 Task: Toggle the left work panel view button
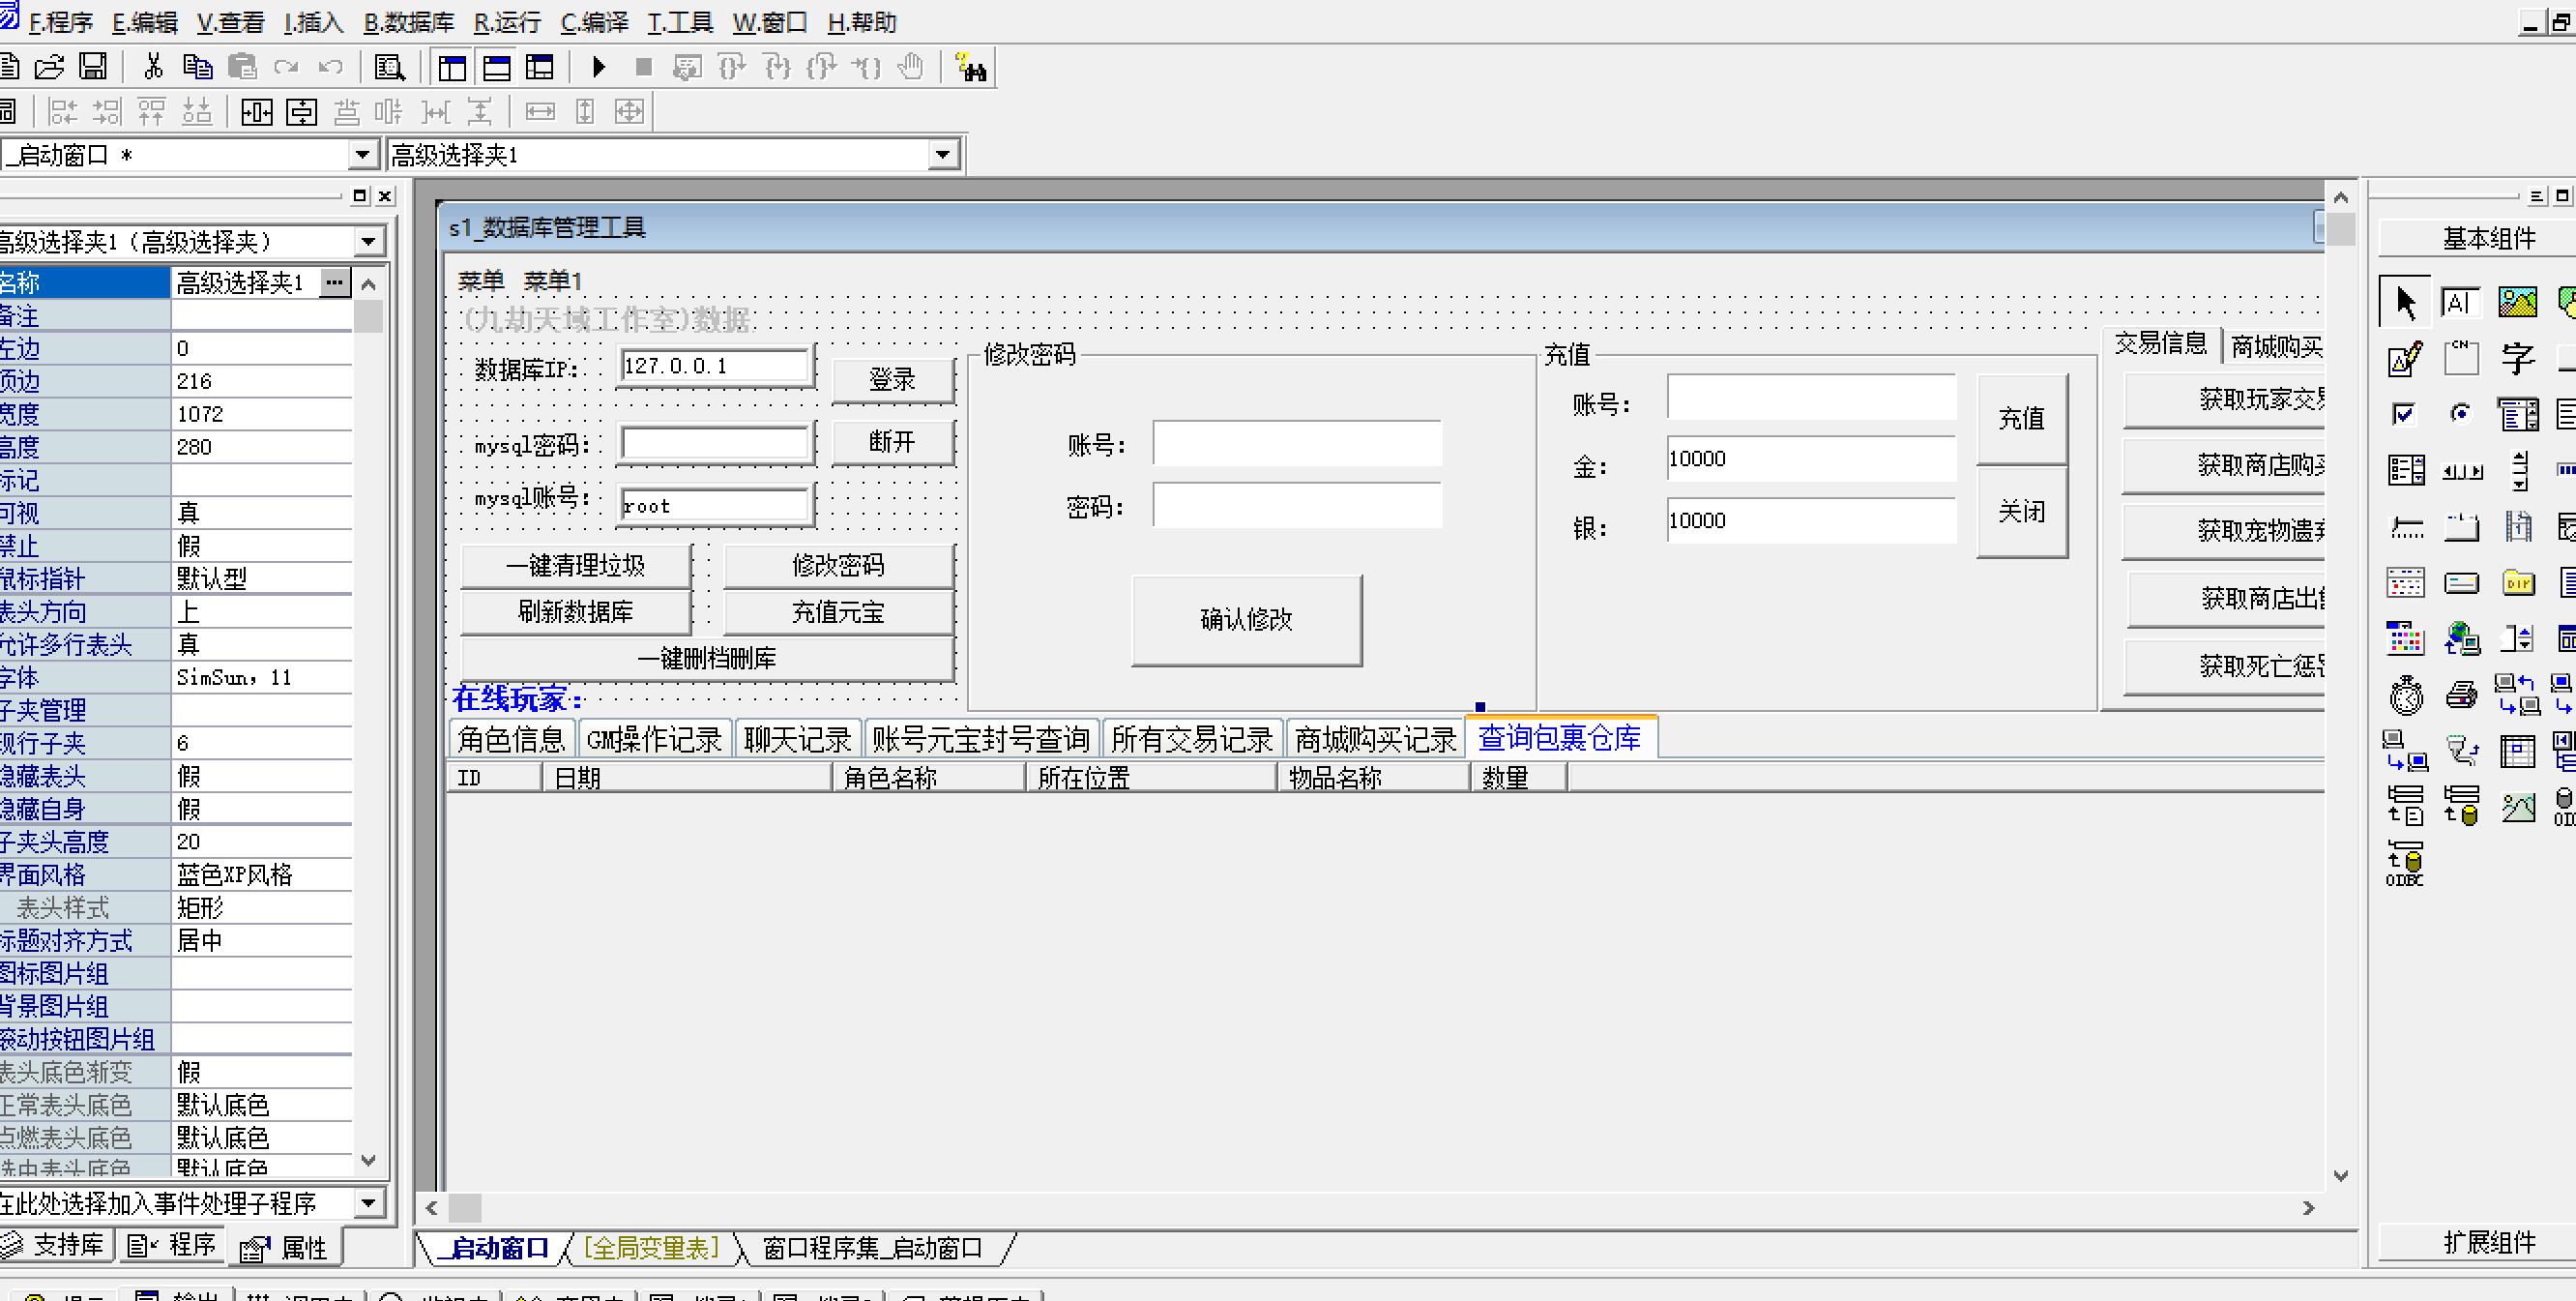click(452, 67)
